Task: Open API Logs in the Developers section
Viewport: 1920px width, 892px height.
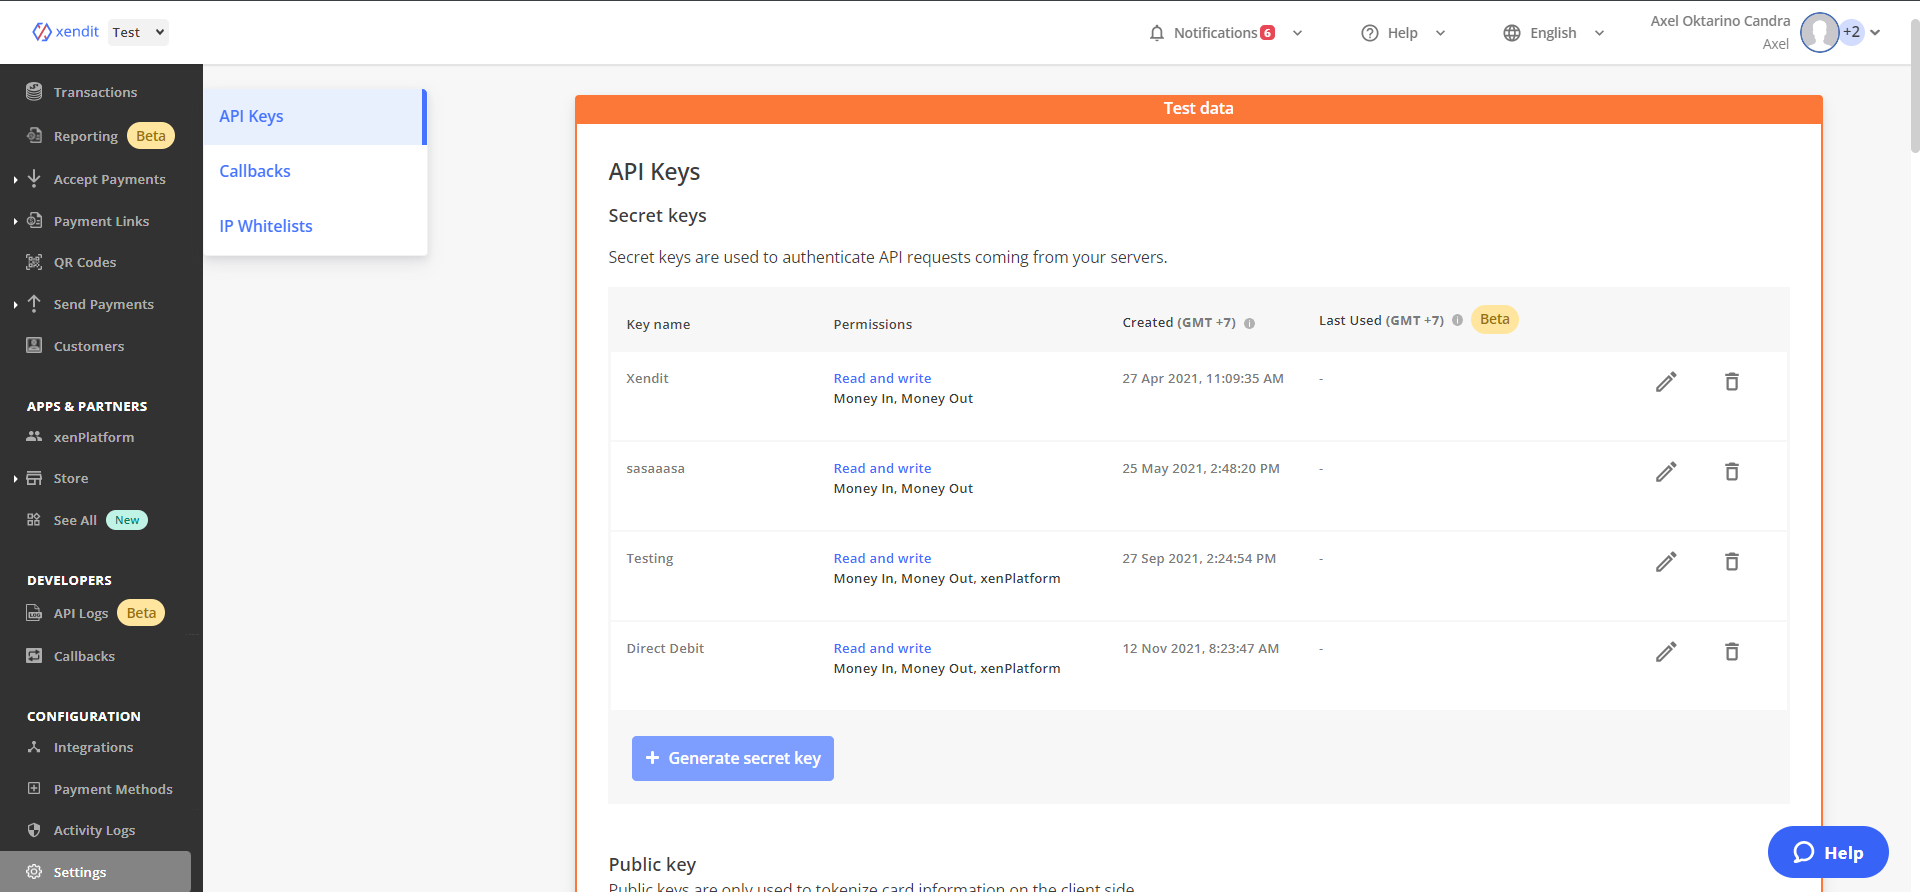Action: tap(81, 613)
